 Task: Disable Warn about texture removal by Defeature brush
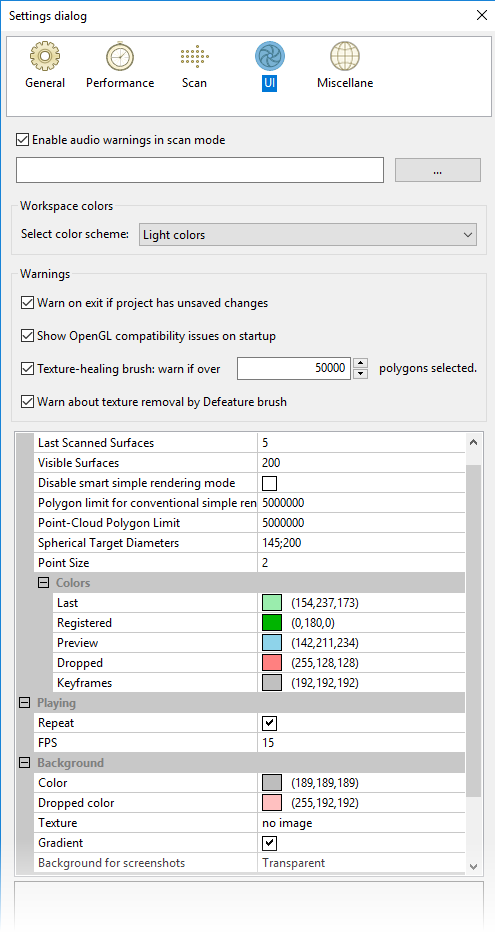click(27, 402)
